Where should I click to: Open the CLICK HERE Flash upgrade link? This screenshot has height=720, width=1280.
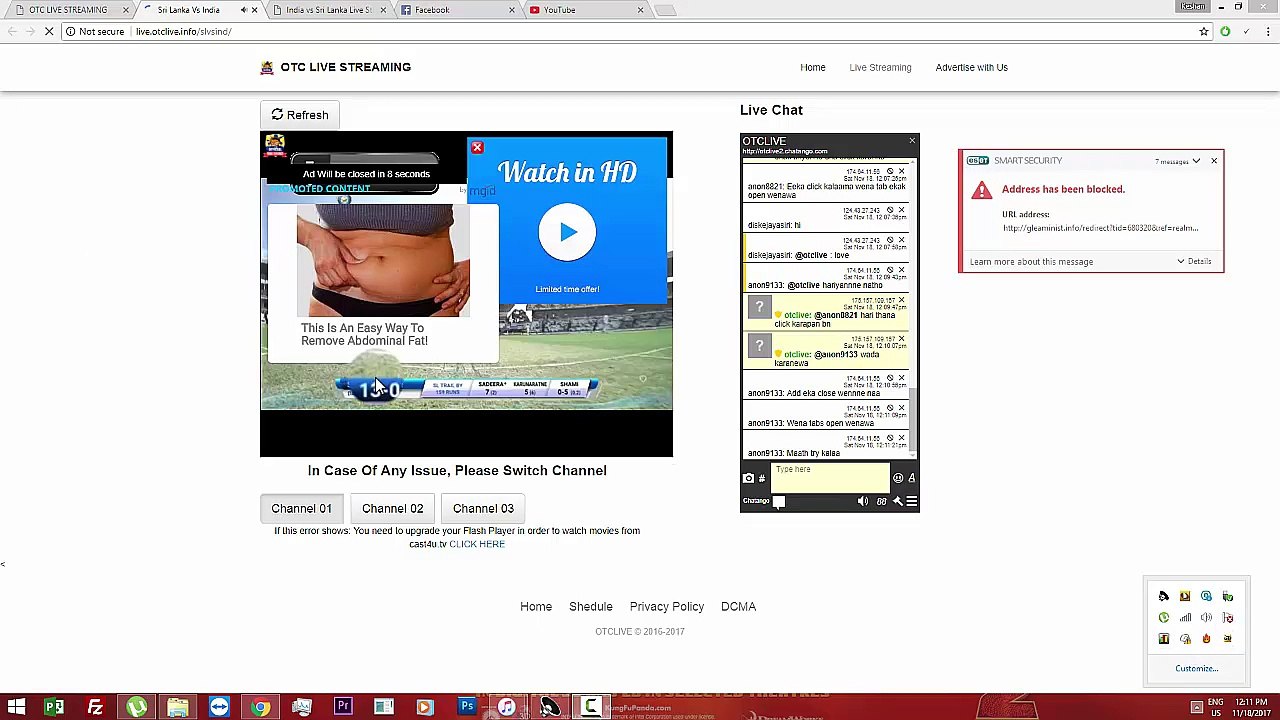click(x=477, y=544)
